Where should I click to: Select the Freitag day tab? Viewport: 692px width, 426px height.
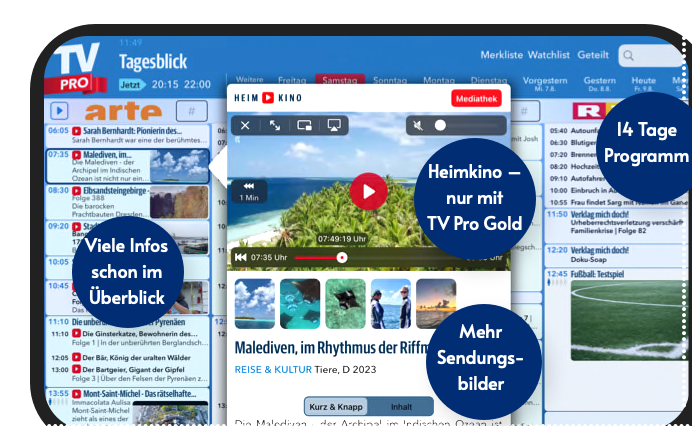[x=292, y=80]
